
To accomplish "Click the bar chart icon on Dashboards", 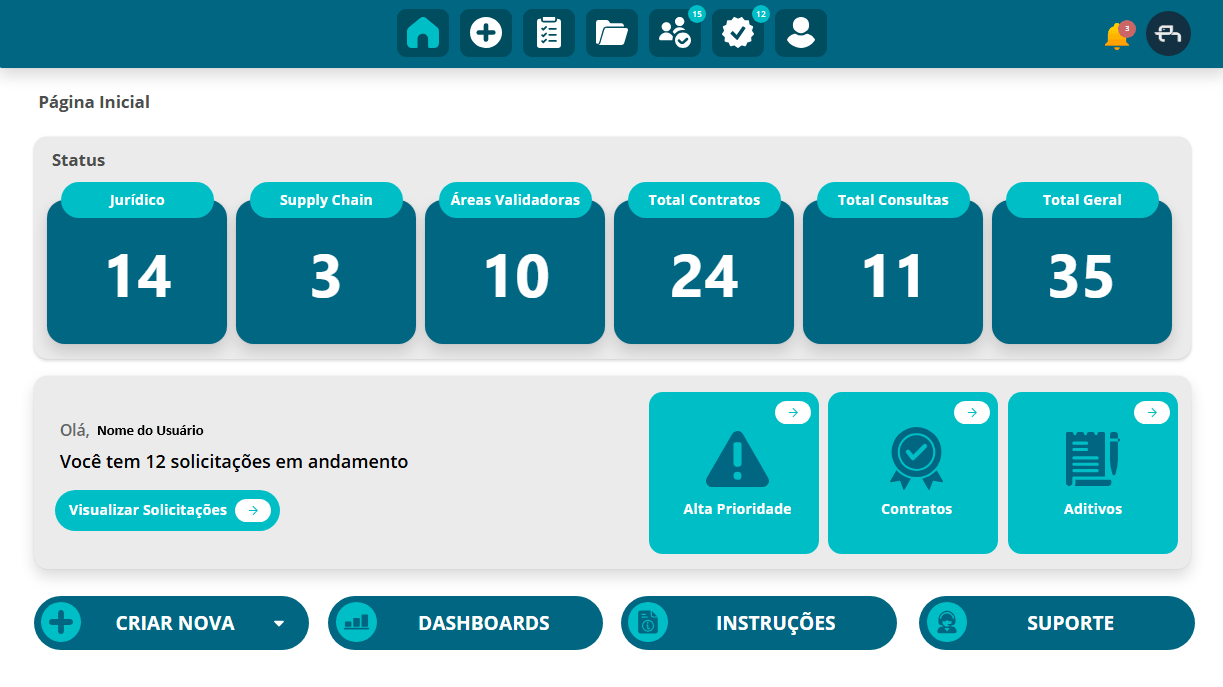I will [356, 623].
